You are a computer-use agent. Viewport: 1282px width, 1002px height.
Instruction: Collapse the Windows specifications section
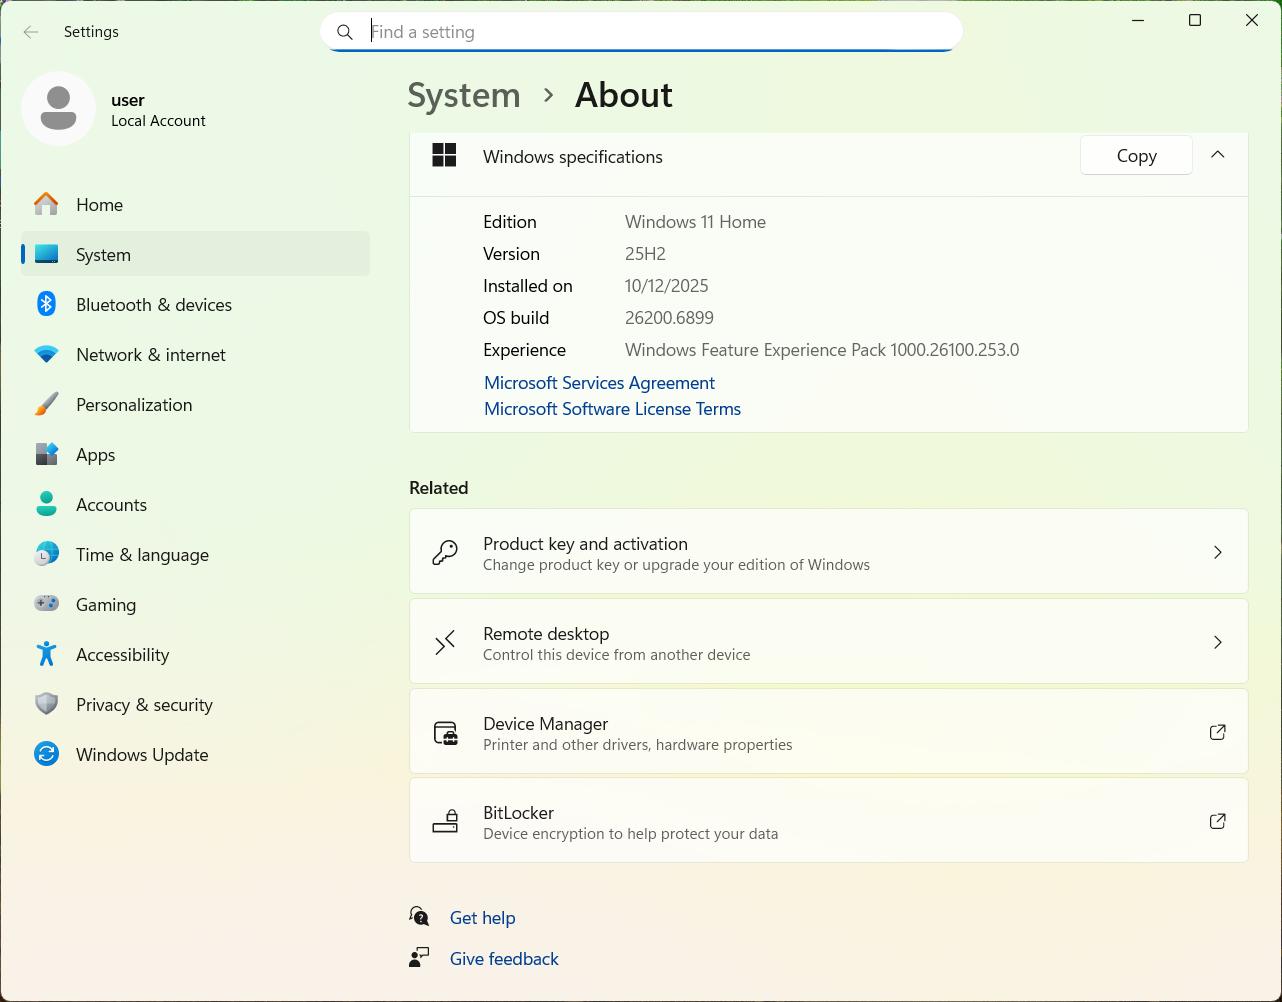(1217, 155)
